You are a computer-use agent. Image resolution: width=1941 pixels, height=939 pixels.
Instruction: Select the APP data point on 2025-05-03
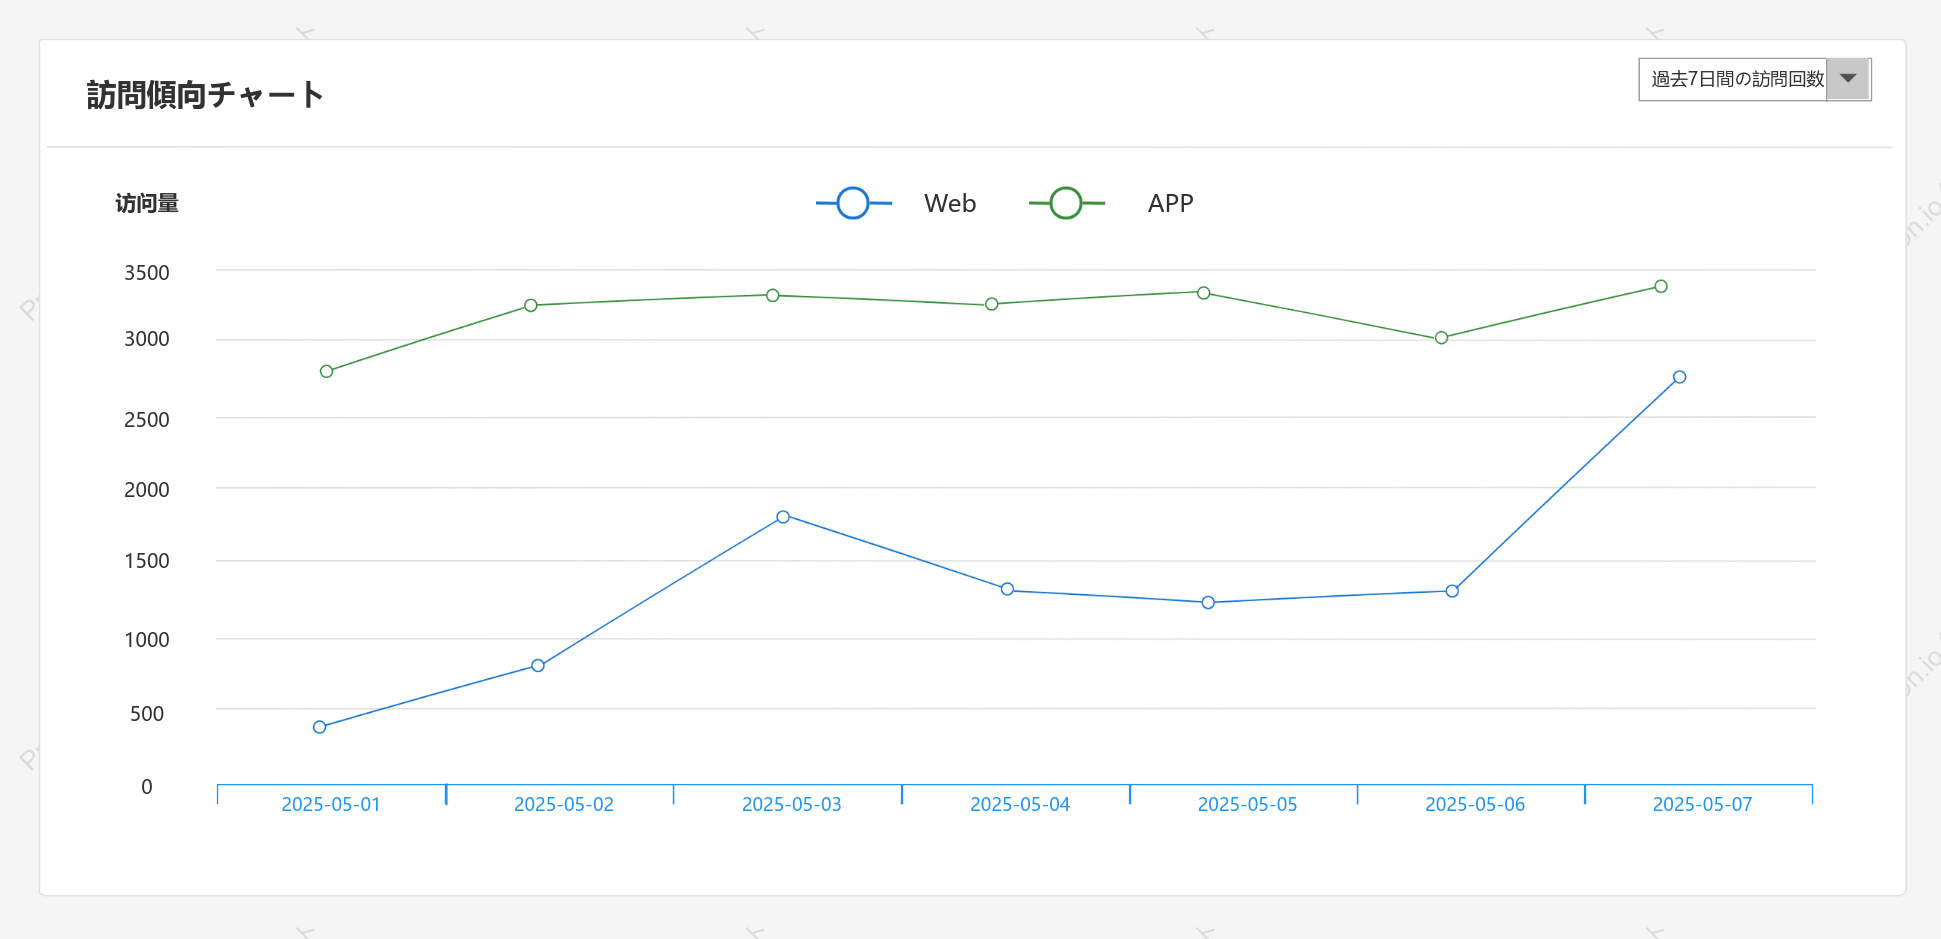(x=773, y=296)
